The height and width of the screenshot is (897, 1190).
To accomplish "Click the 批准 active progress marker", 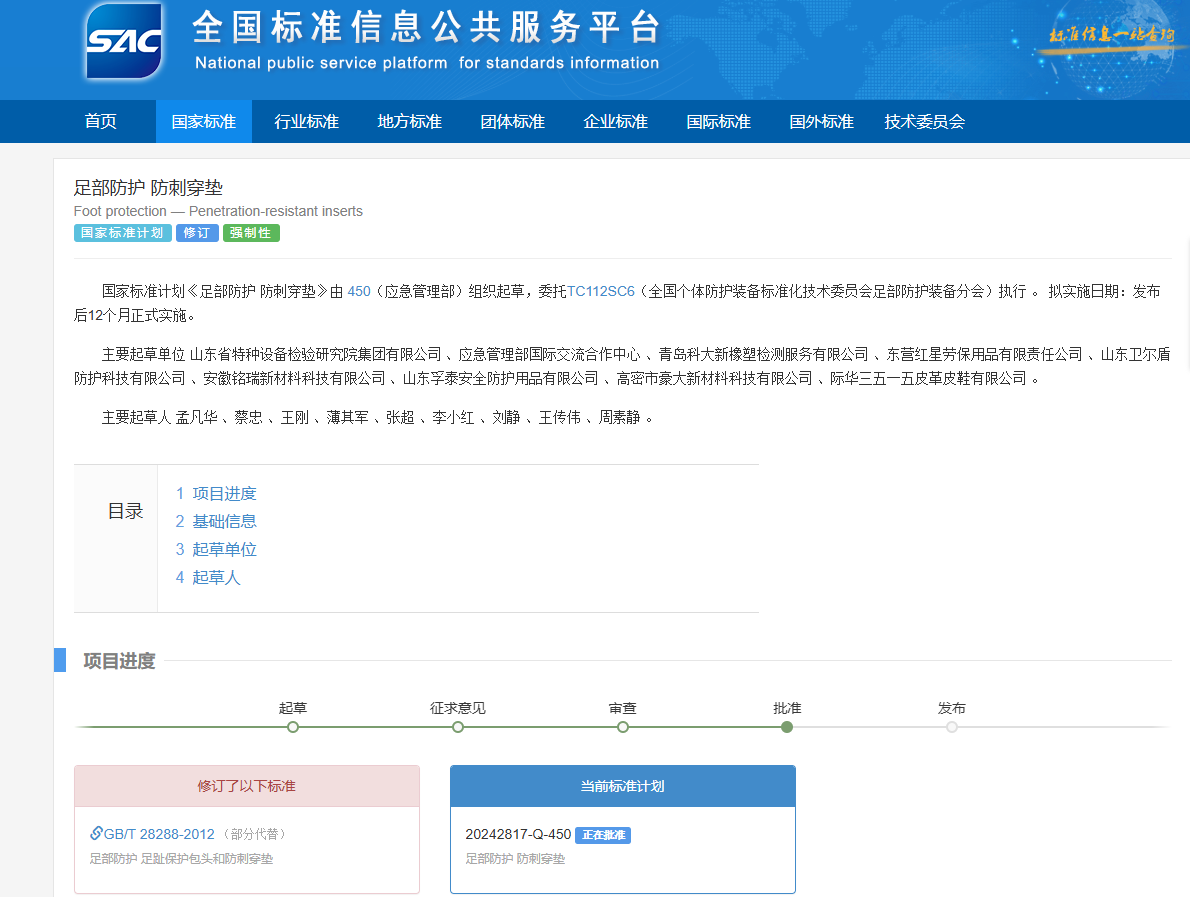I will [x=787, y=727].
